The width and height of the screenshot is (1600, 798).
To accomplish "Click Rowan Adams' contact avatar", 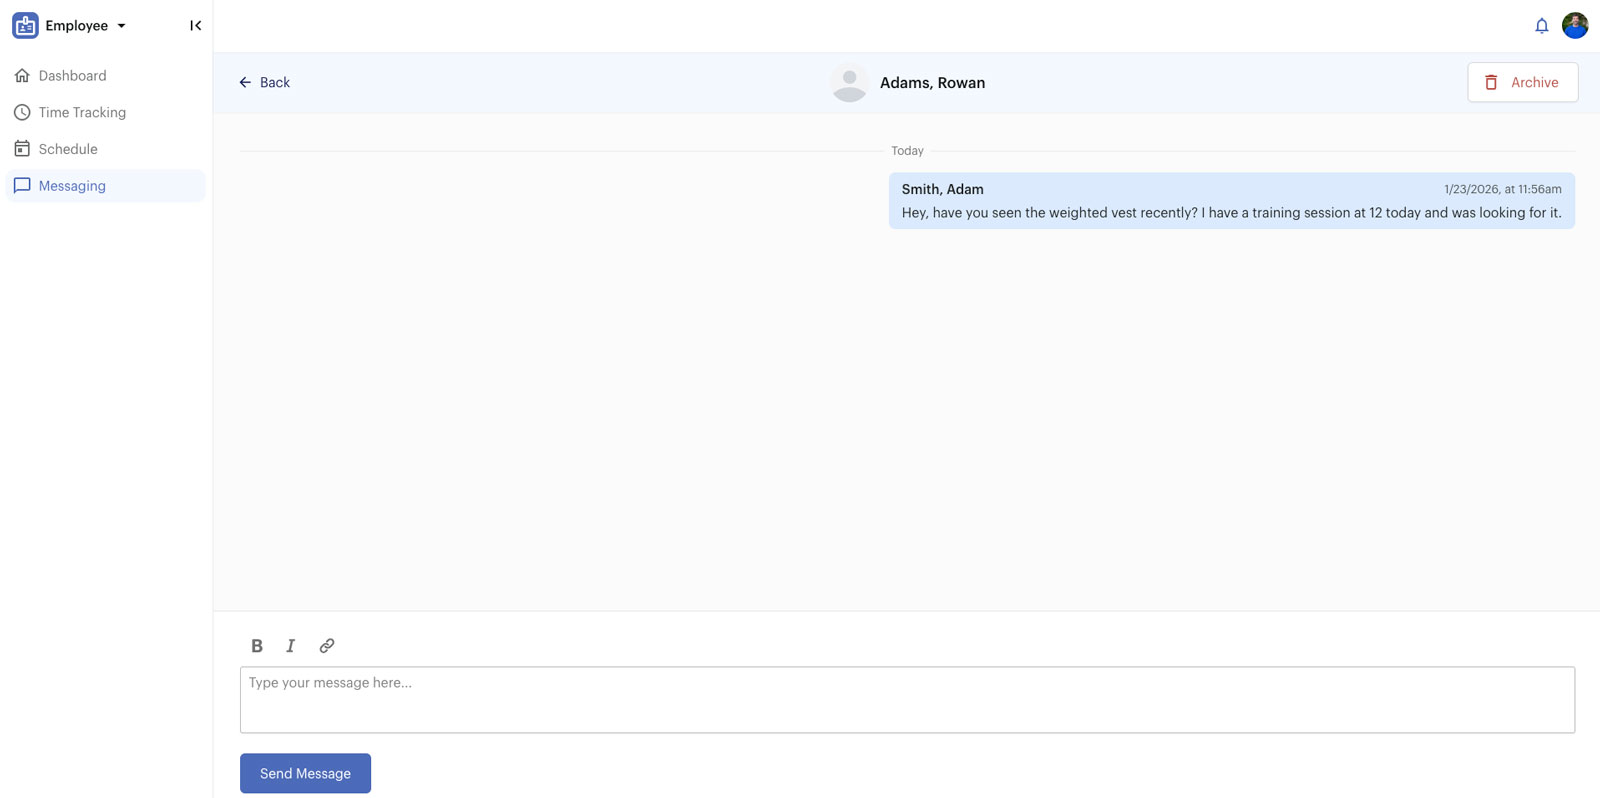I will (849, 83).
